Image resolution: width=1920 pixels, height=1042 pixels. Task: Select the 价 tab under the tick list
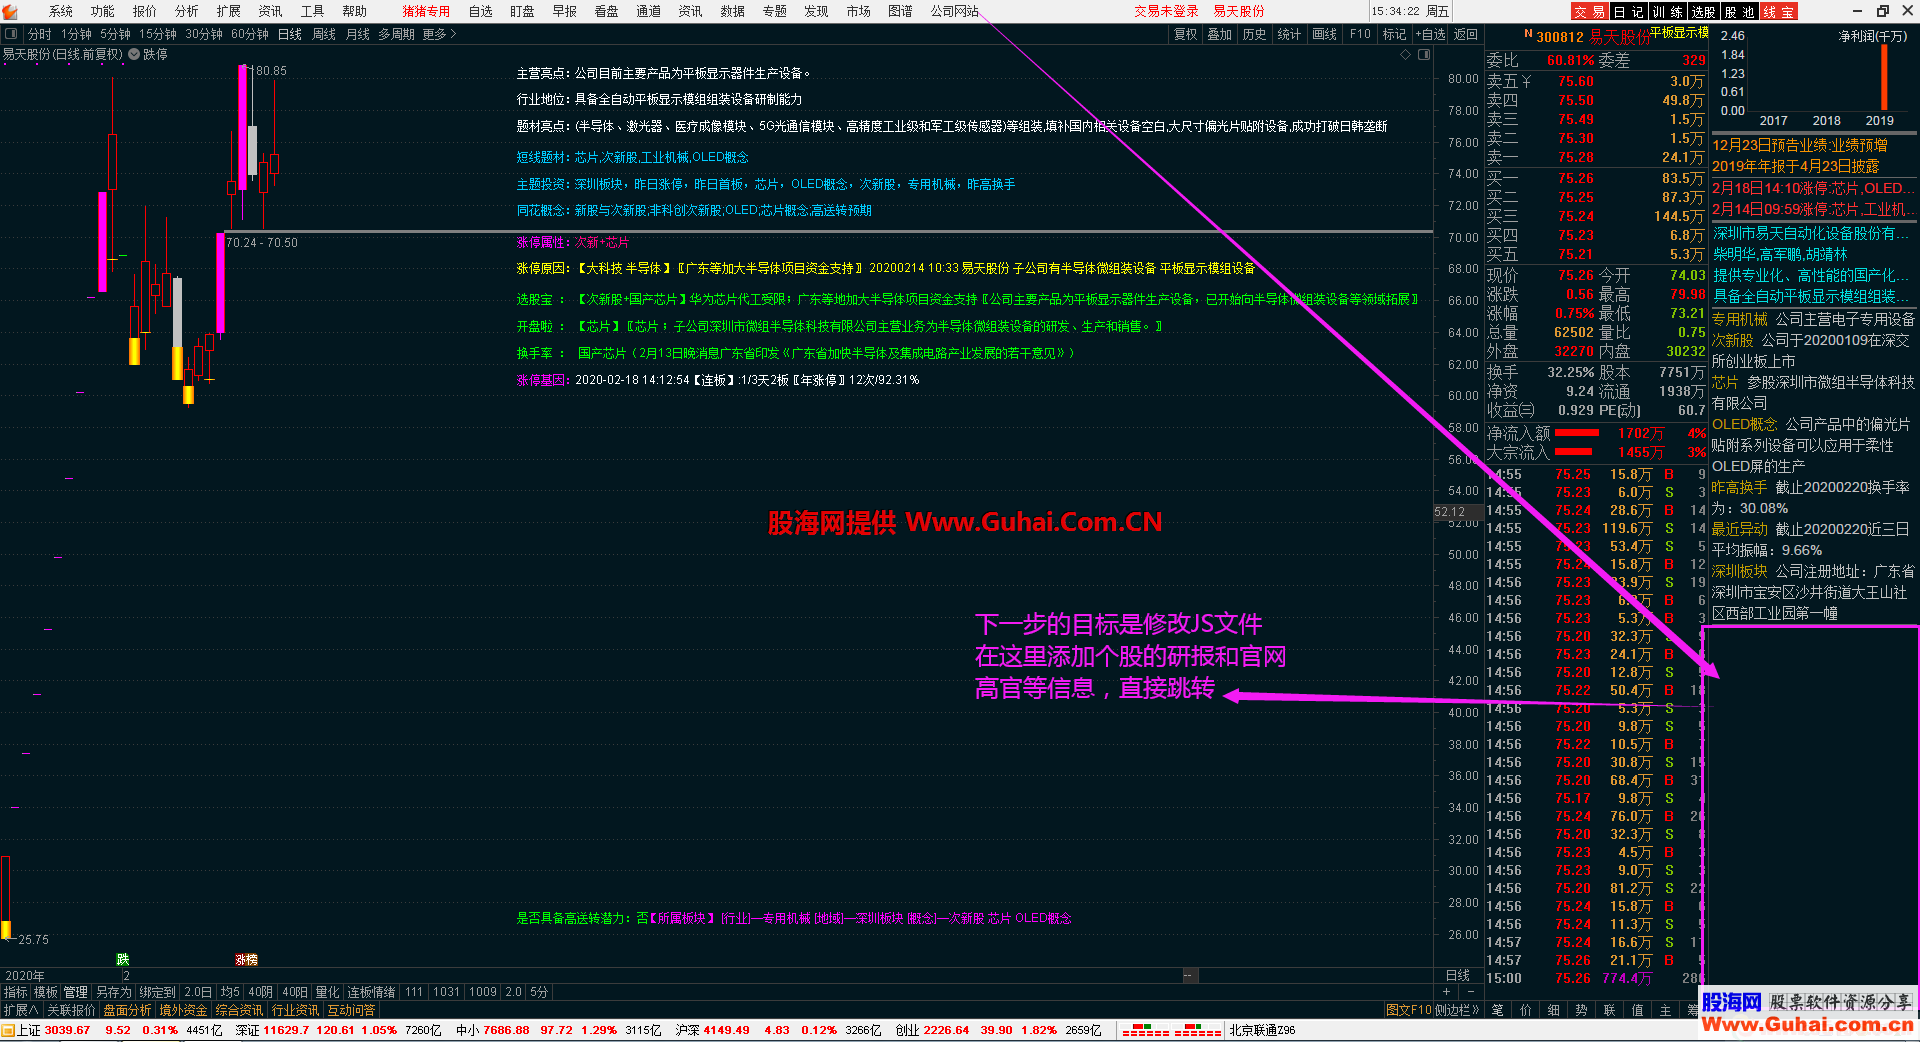(x=1525, y=1010)
